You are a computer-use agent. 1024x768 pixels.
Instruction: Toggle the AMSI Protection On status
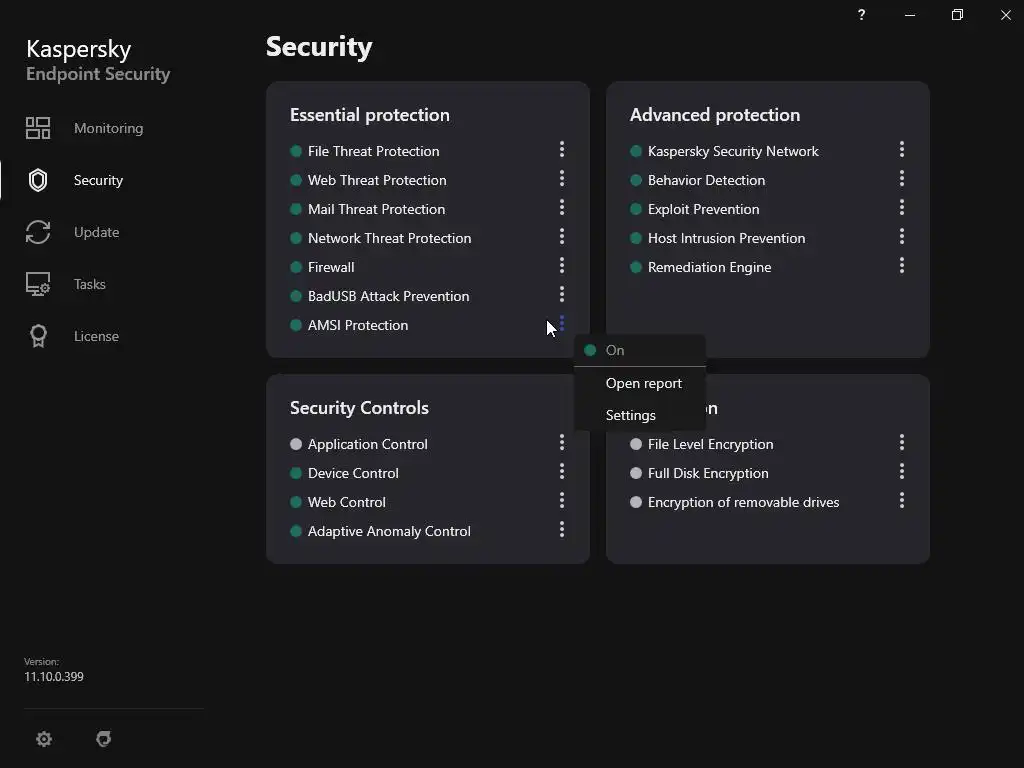(615, 350)
